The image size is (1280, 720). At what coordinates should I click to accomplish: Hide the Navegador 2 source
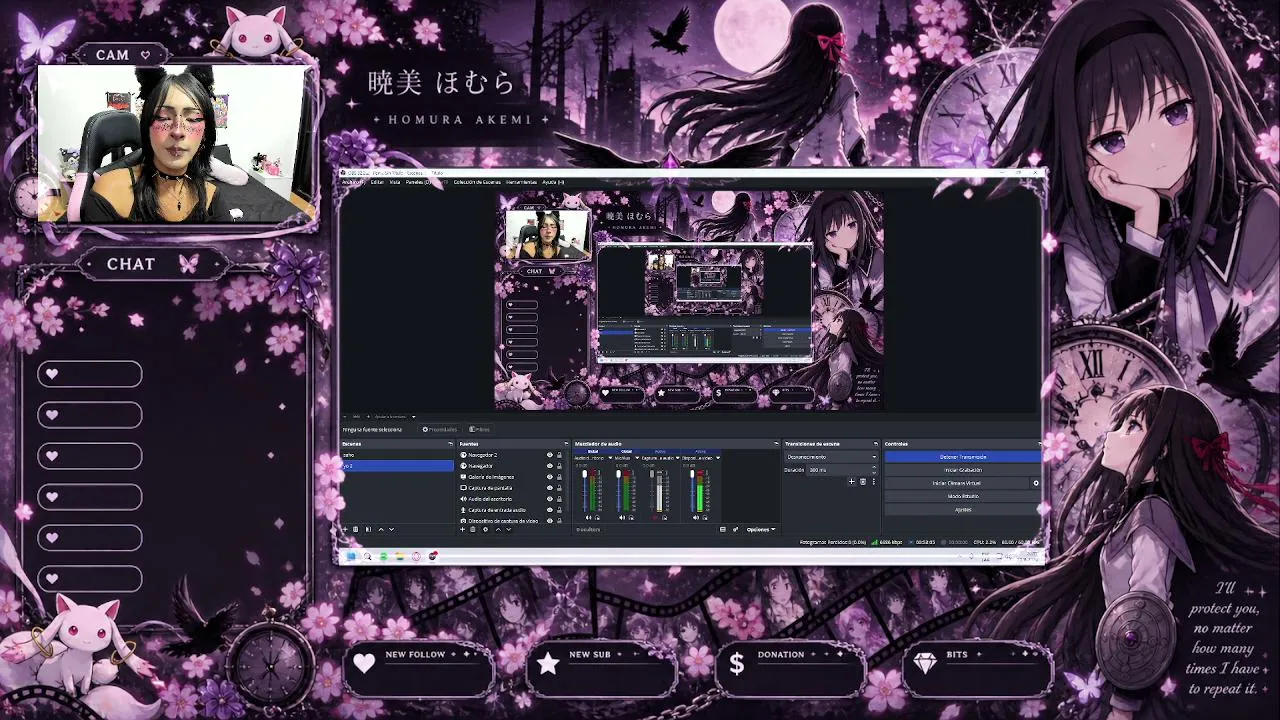coord(549,455)
